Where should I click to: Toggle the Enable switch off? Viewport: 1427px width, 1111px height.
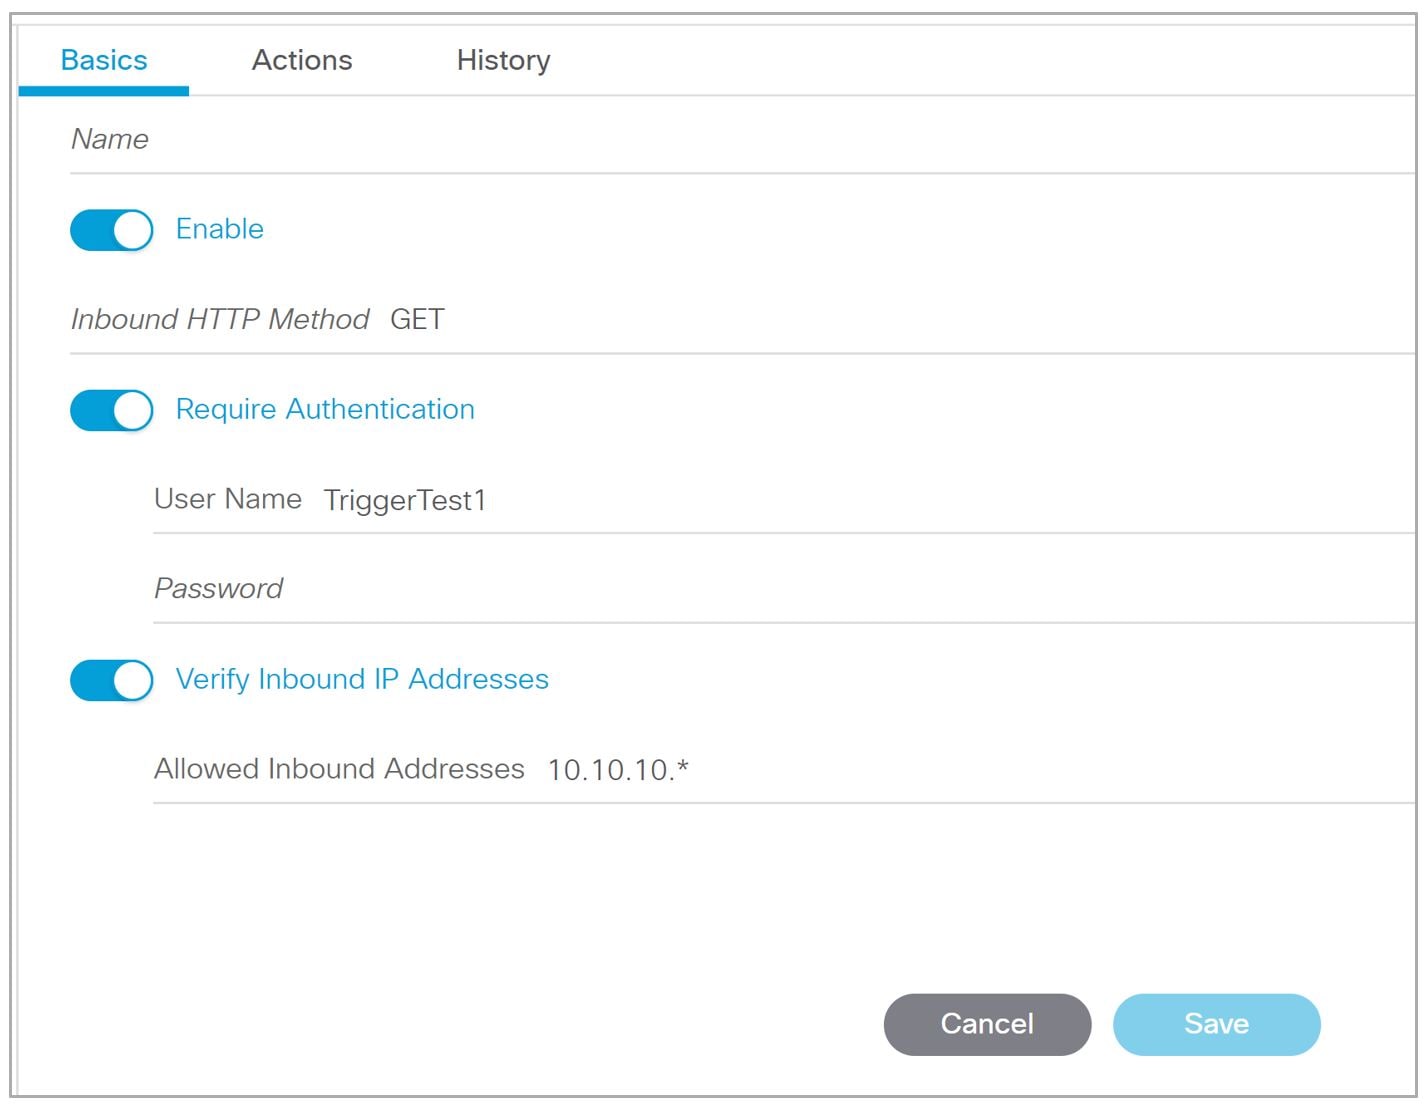point(111,230)
